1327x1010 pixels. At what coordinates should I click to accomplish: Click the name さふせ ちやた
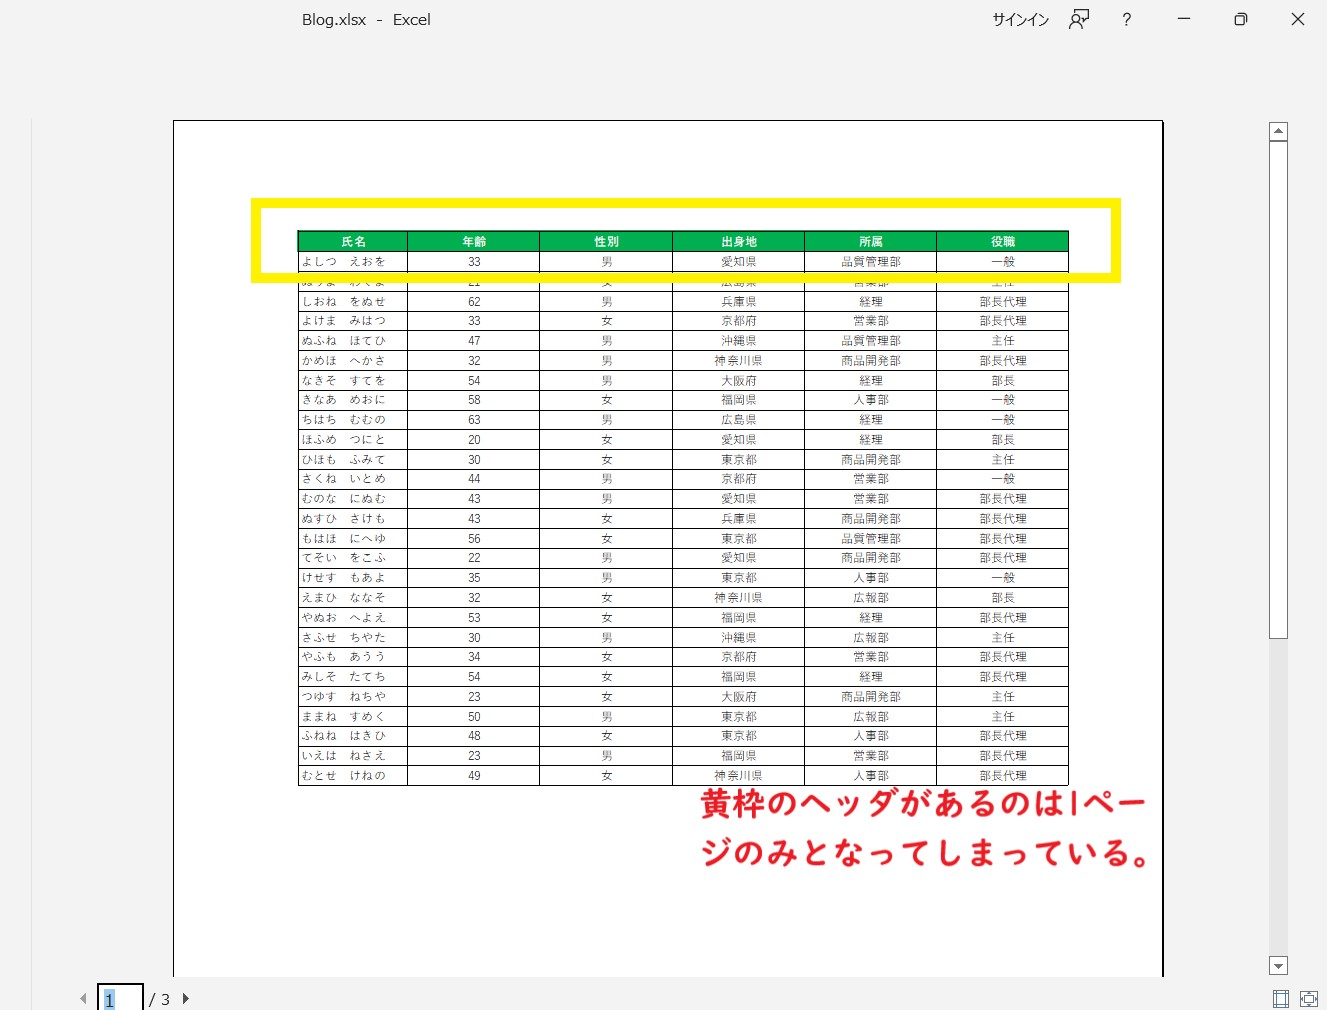[x=344, y=638]
